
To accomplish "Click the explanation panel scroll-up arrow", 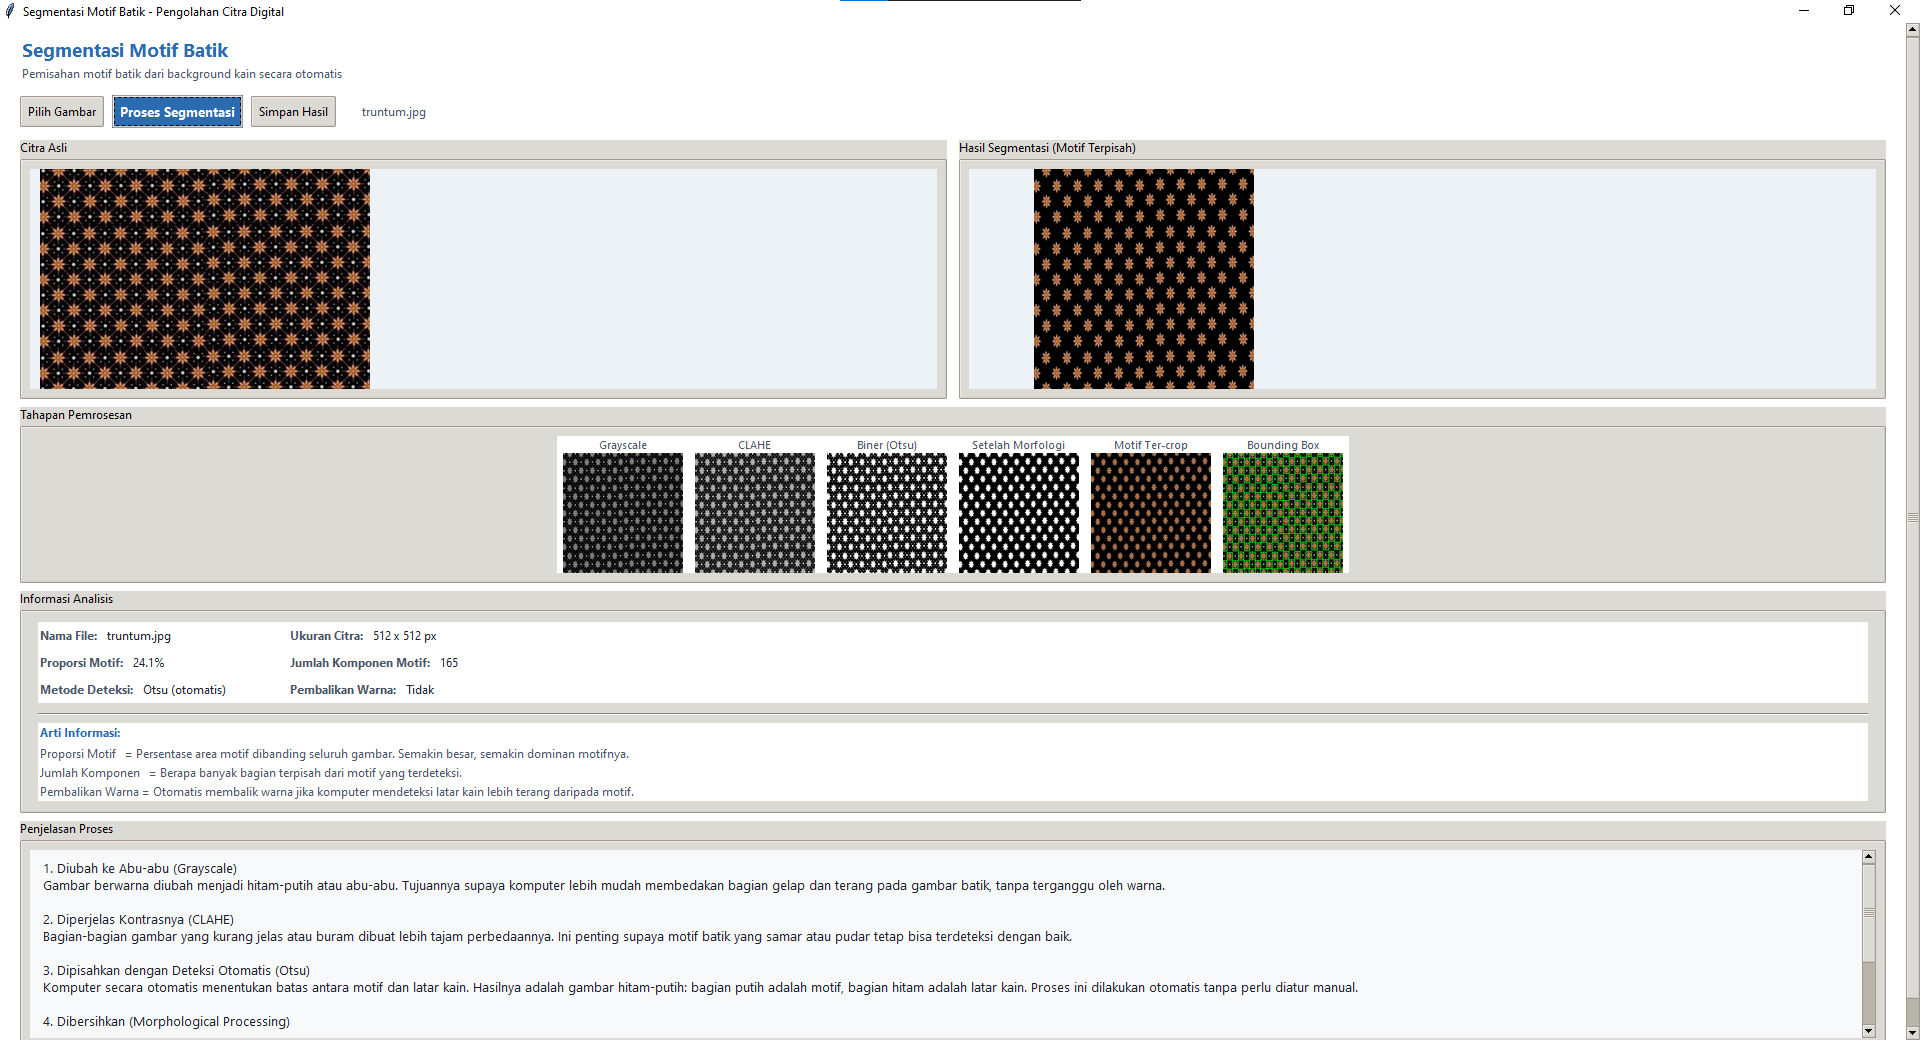I will (1868, 857).
